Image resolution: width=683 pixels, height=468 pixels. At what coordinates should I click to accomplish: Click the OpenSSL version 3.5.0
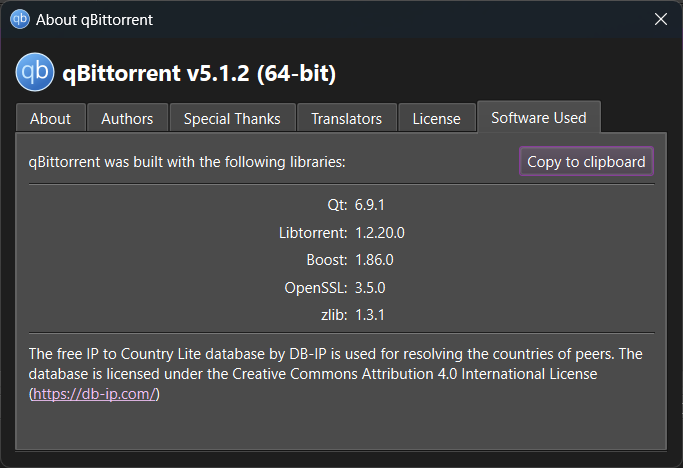[370, 288]
